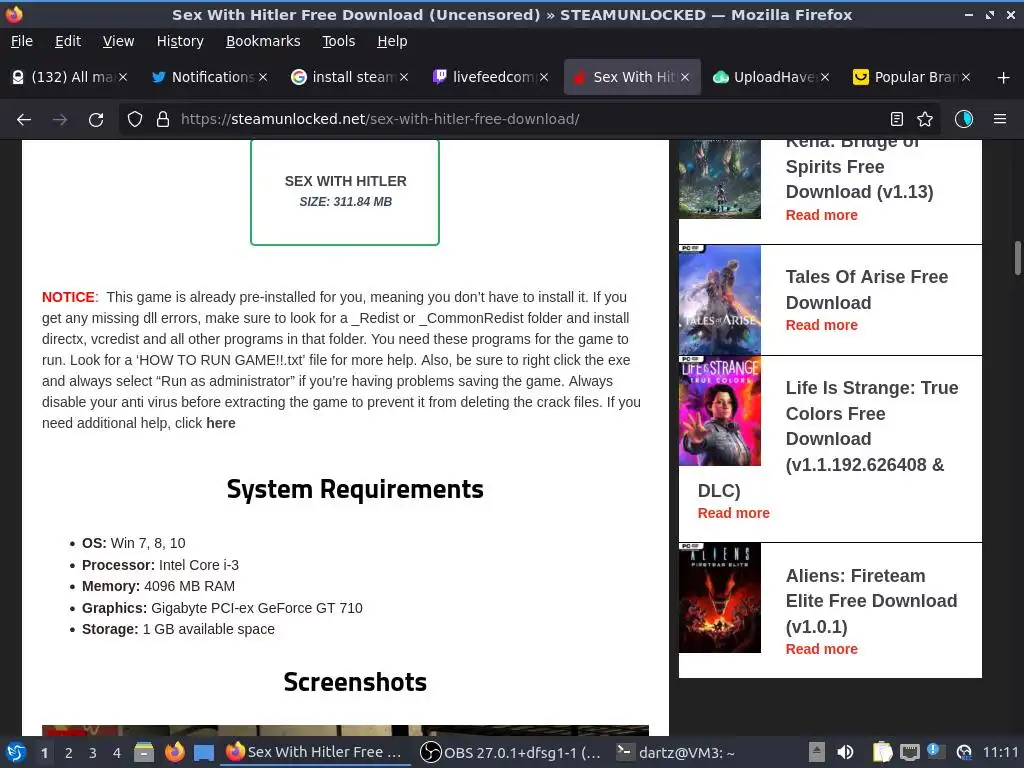
Task: Focus the OBS 27.0.1 taskbar entry
Action: coord(510,752)
